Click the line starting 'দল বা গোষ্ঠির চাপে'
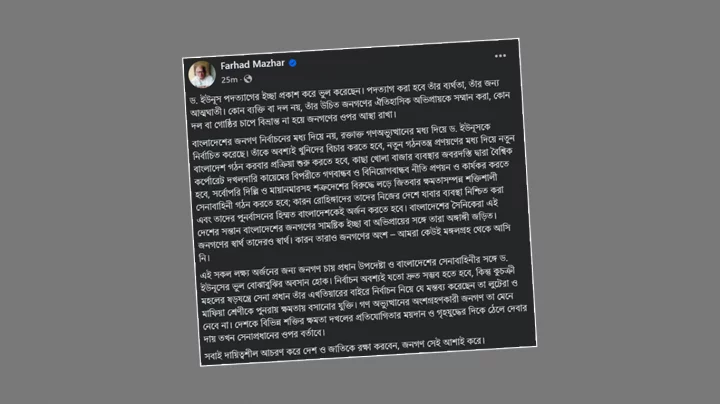720x404 pixels. tap(293, 119)
